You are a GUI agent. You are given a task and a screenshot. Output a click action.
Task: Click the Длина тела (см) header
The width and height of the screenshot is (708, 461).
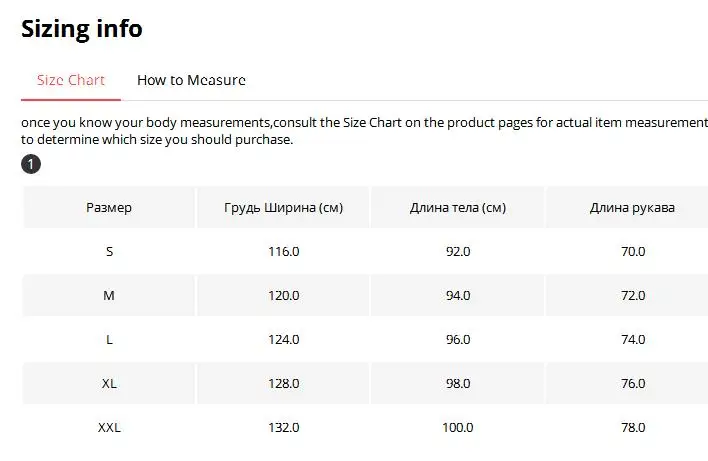point(458,208)
